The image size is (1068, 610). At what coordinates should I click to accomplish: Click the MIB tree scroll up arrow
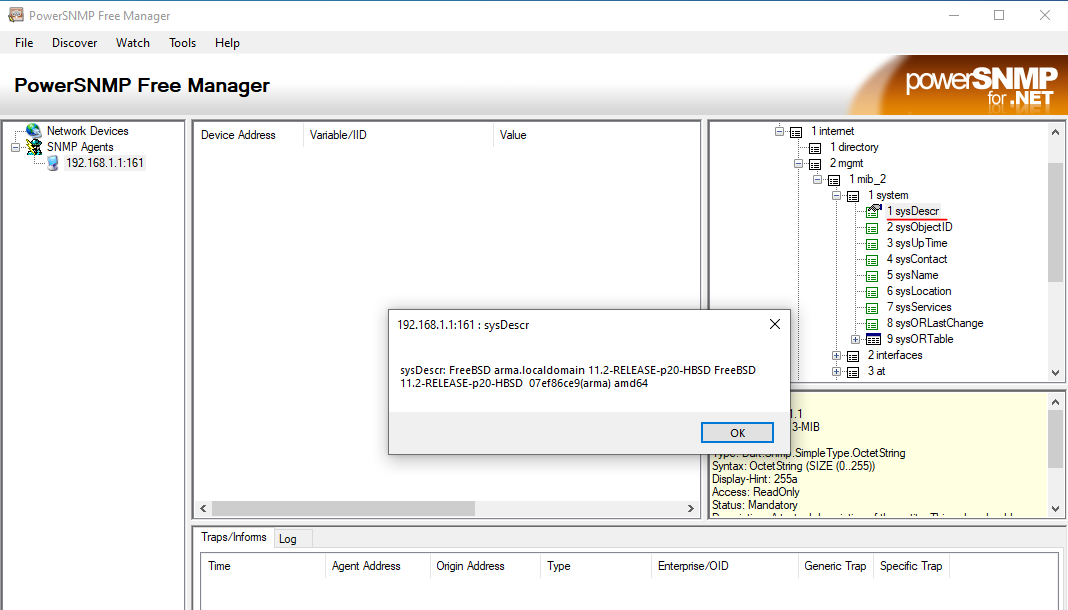point(1055,132)
